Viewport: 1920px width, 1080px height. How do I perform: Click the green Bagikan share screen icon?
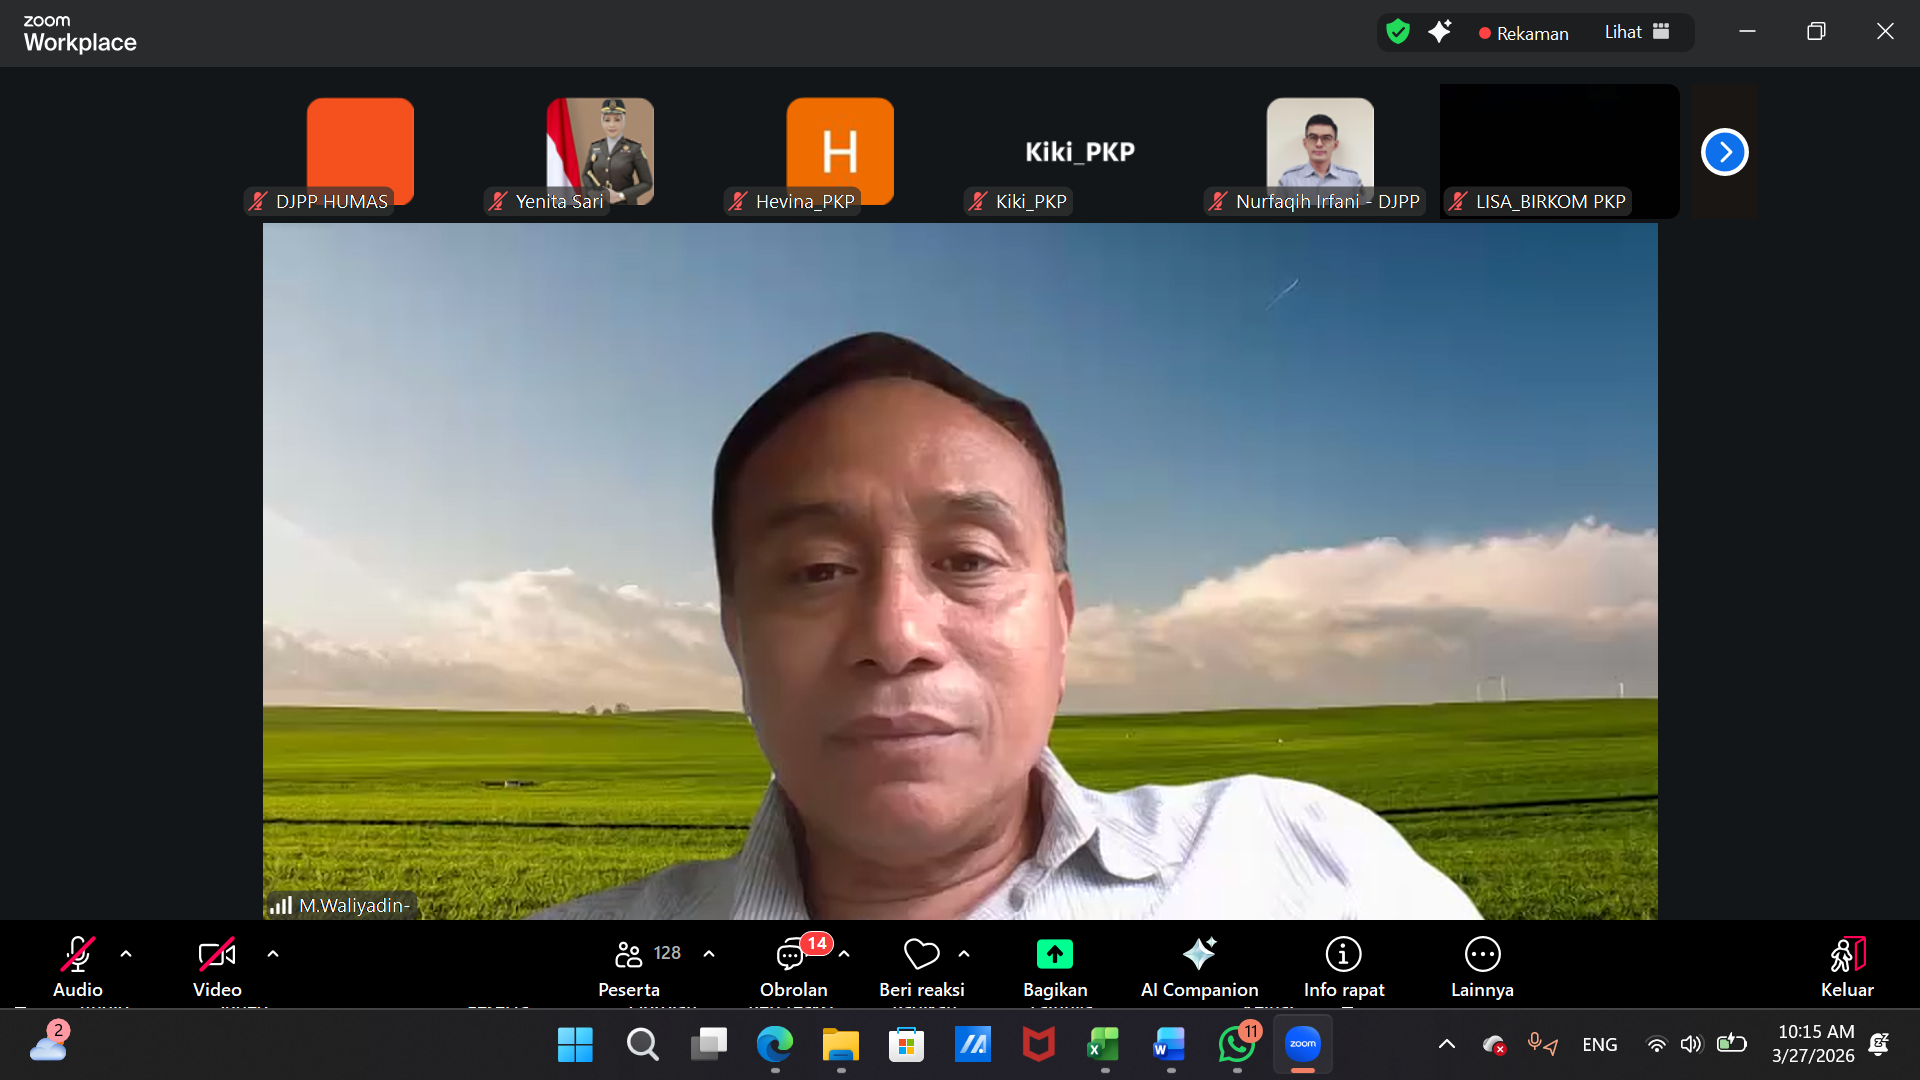[x=1054, y=954]
